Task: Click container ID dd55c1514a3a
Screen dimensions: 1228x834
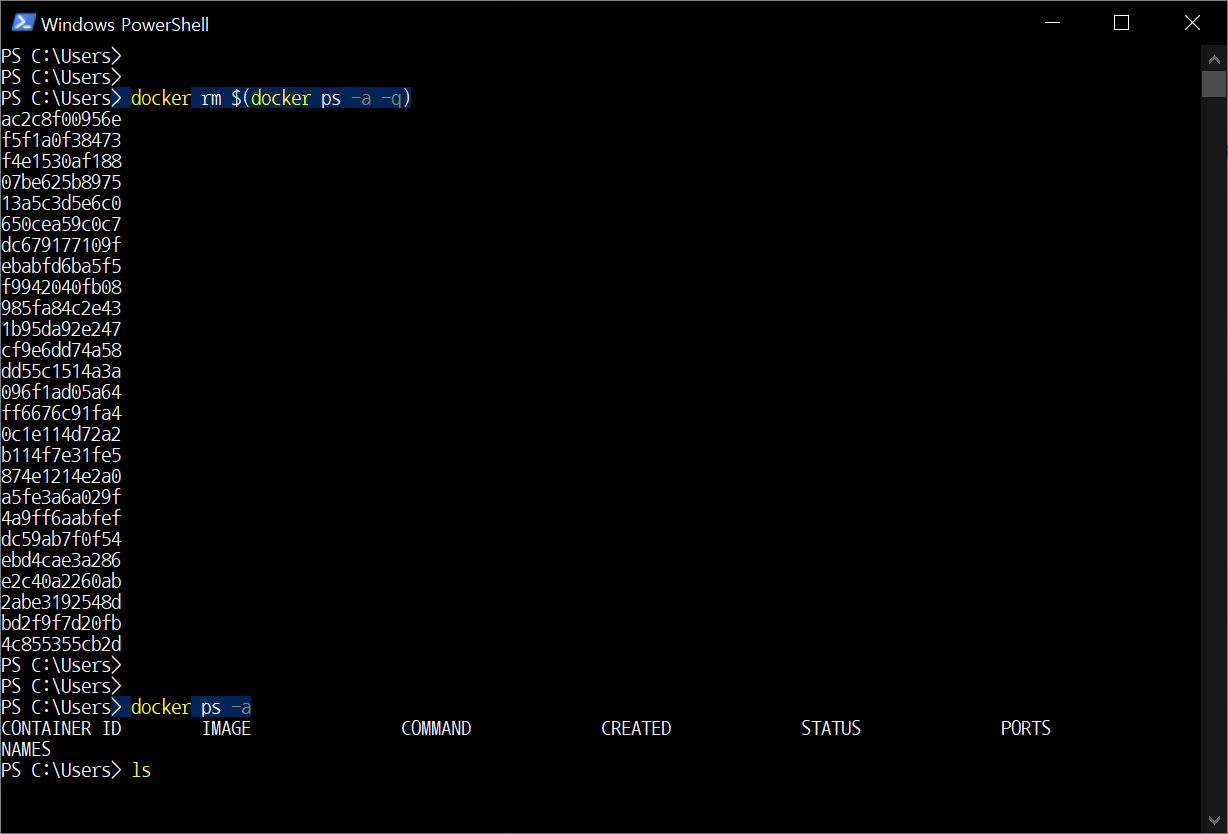Action: pos(62,371)
